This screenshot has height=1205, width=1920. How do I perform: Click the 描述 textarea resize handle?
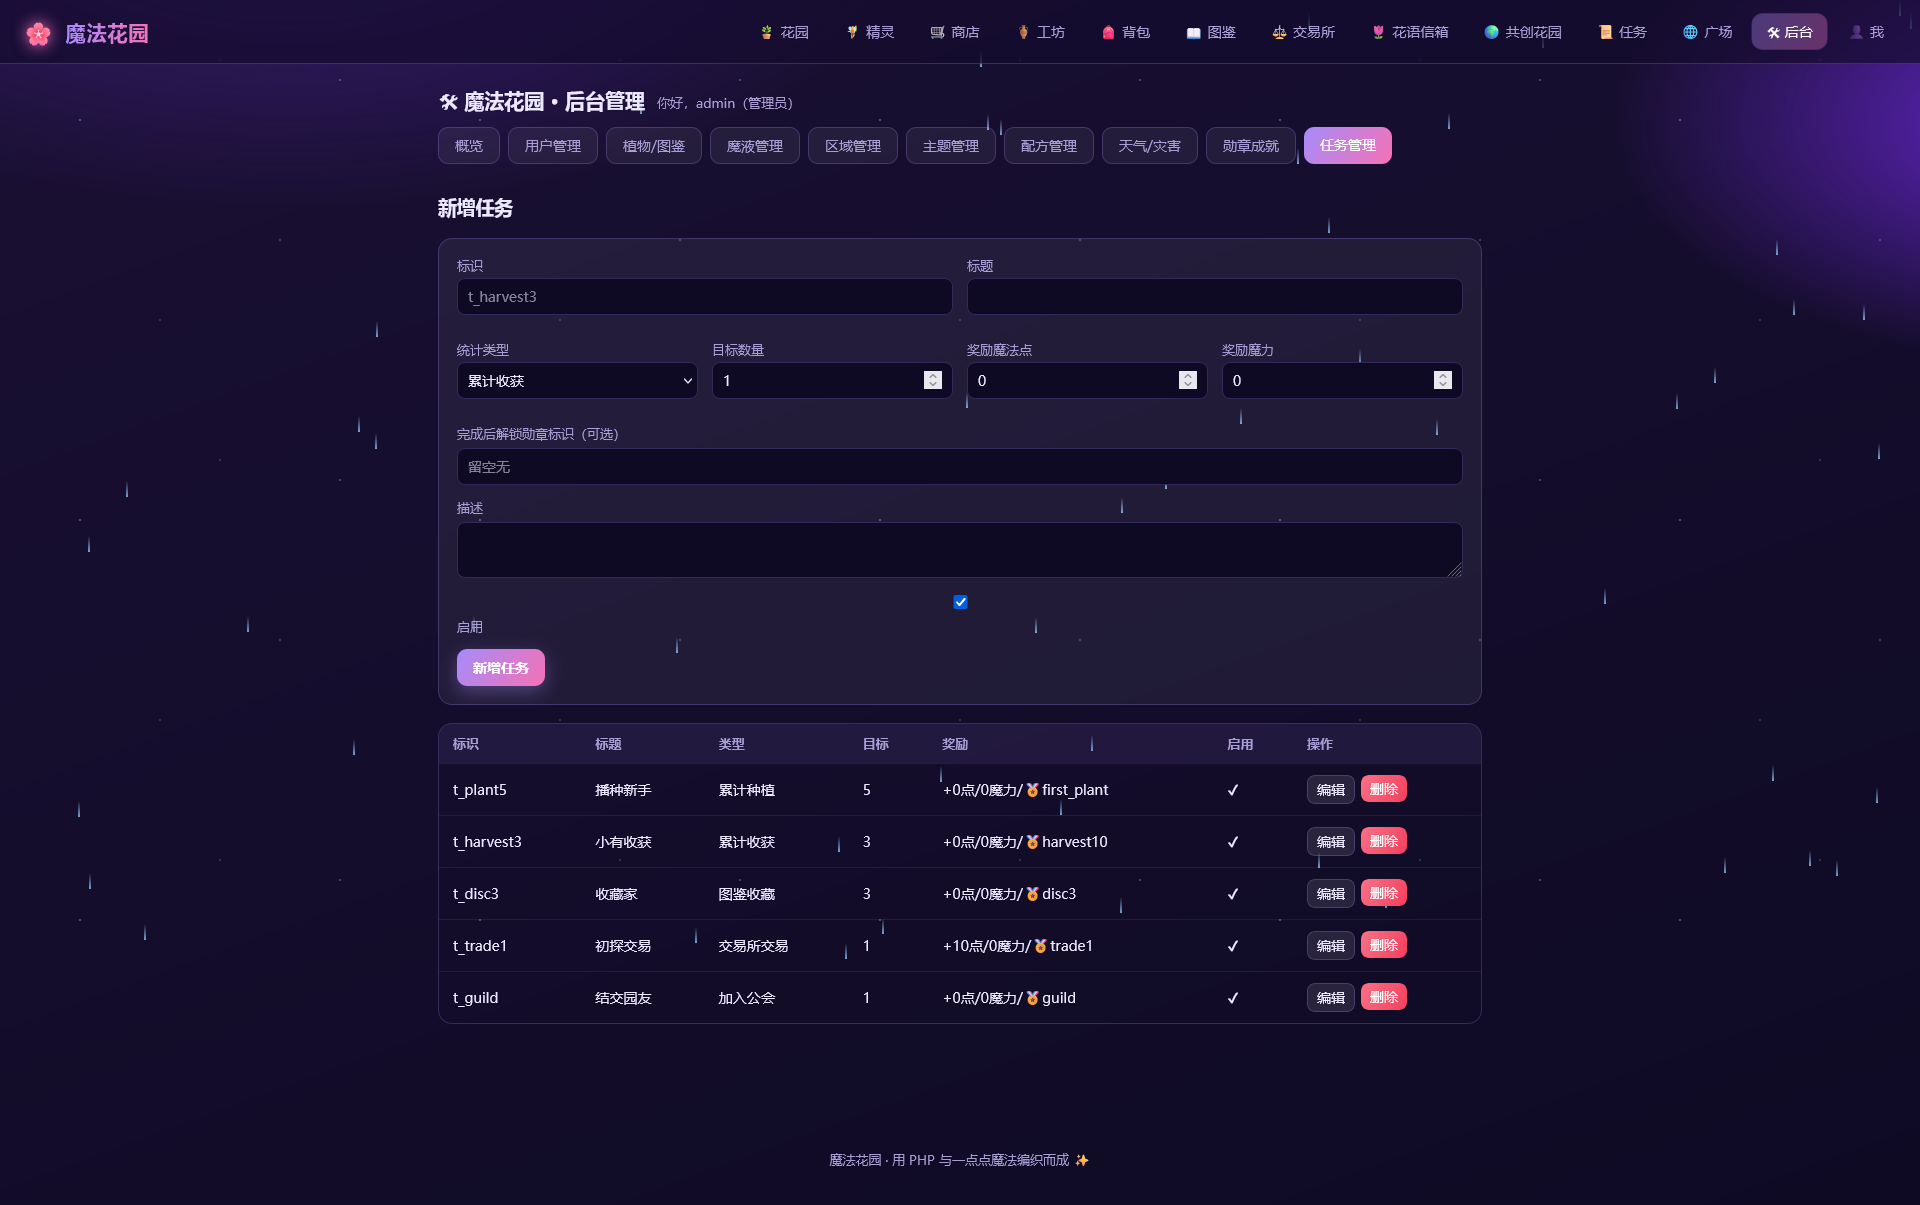tap(1455, 570)
